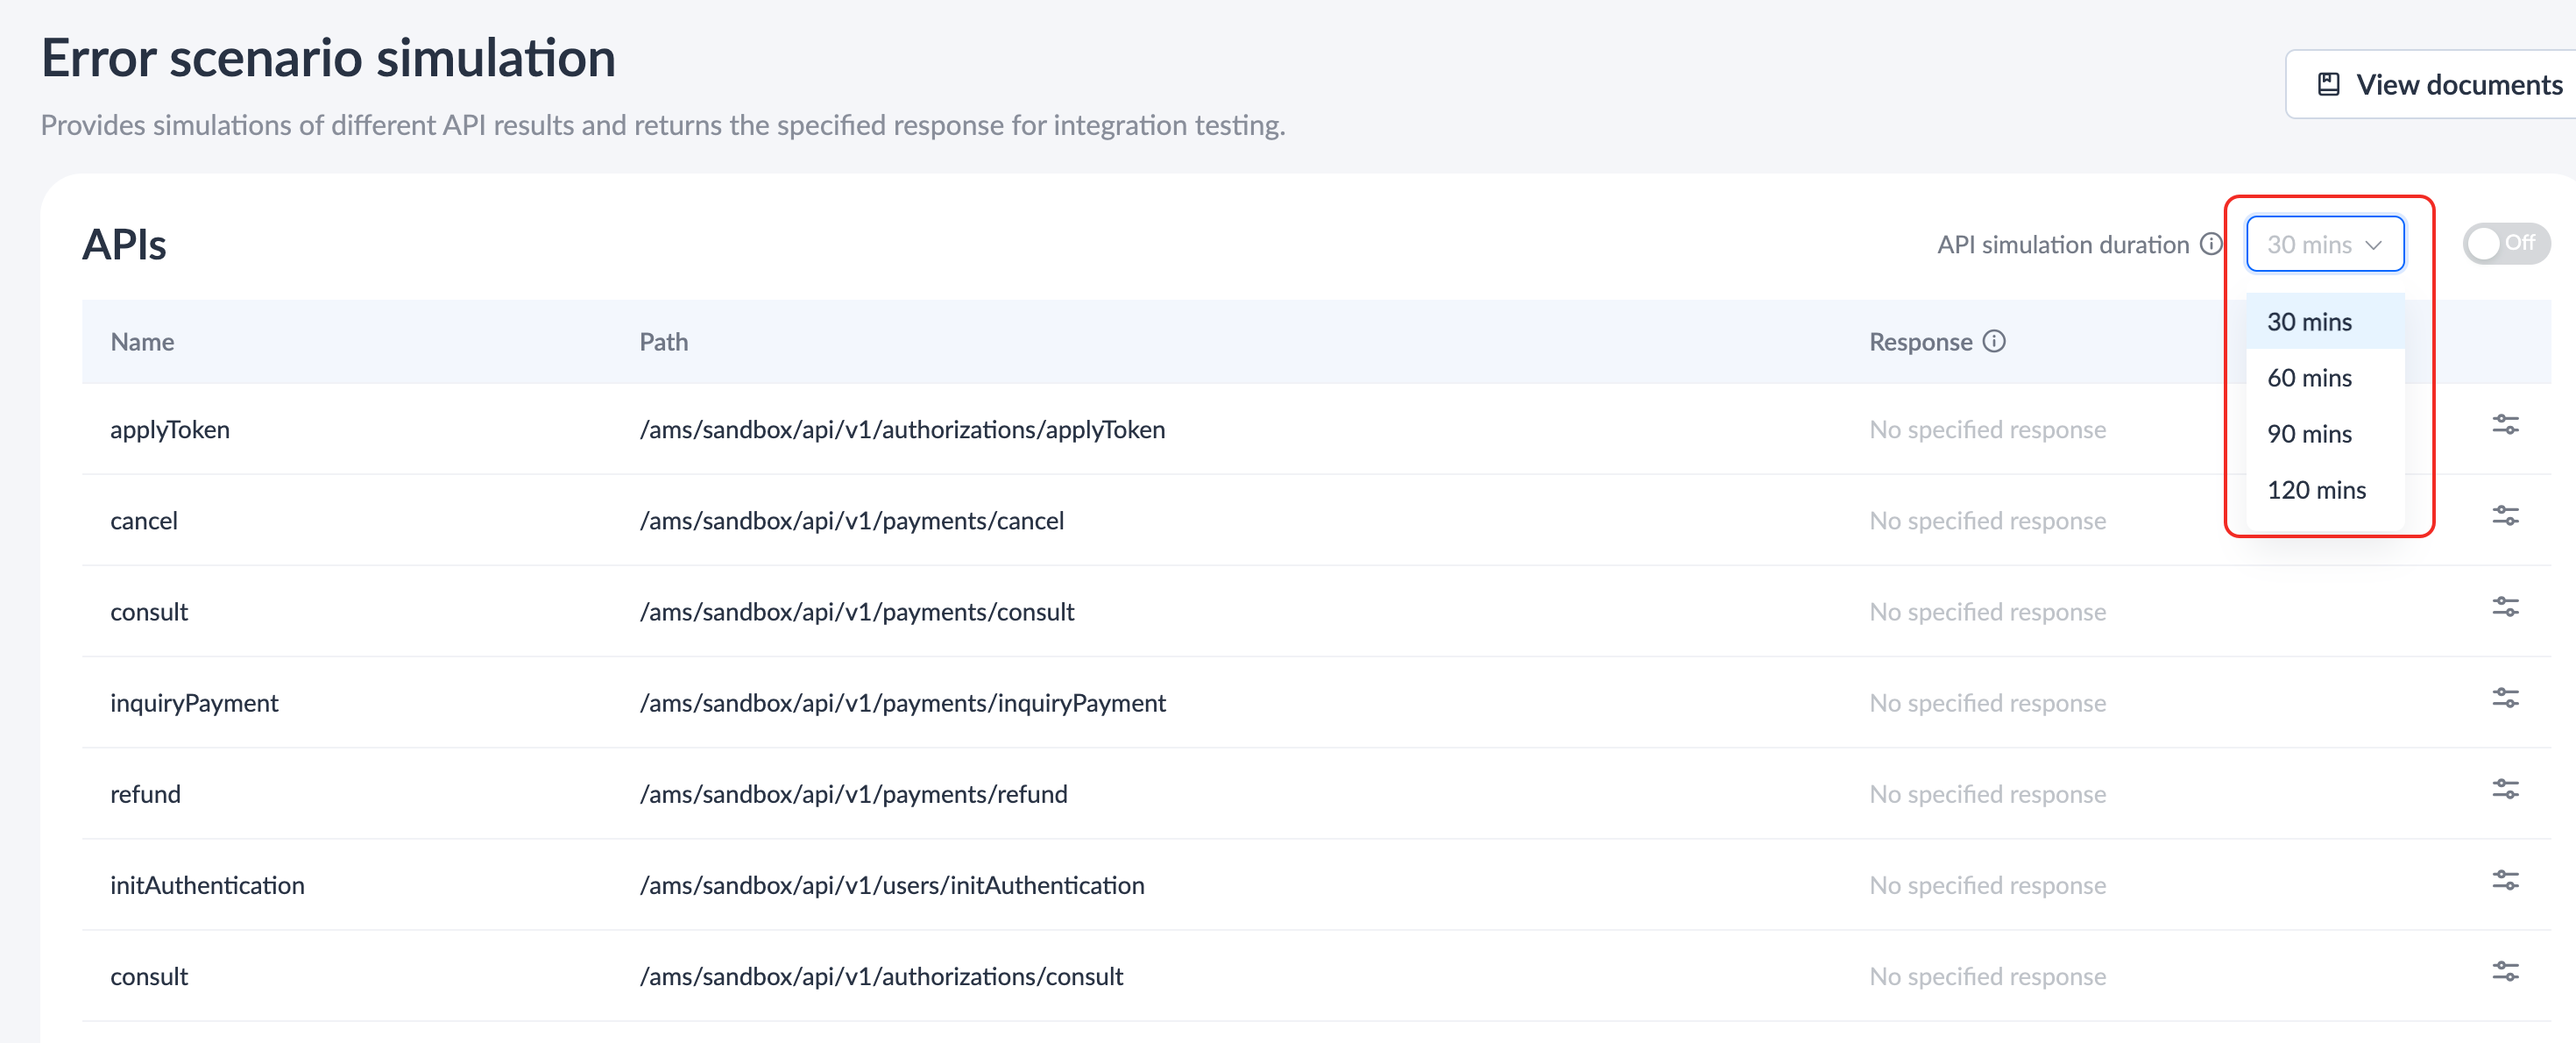Open settings icon for applyToken row
This screenshot has height=1043, width=2576.
(x=2504, y=425)
